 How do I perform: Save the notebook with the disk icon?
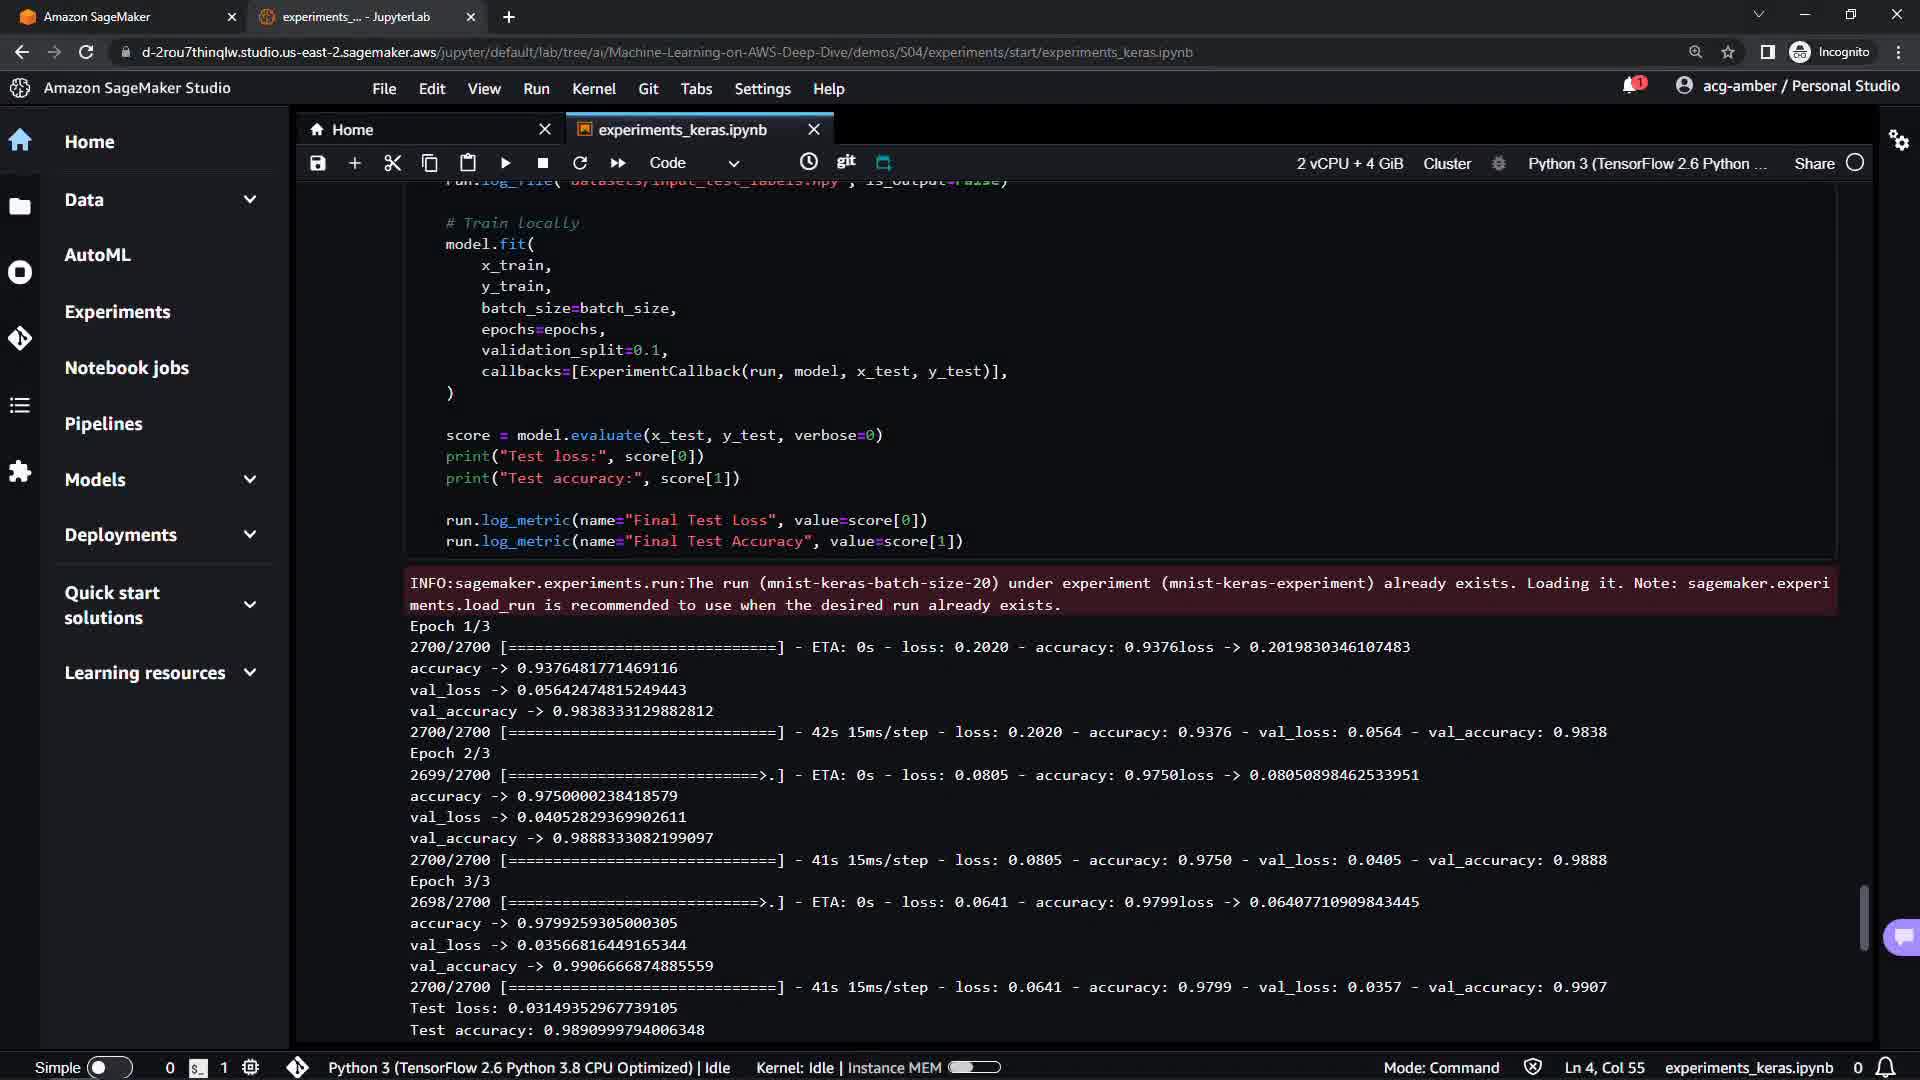318,163
